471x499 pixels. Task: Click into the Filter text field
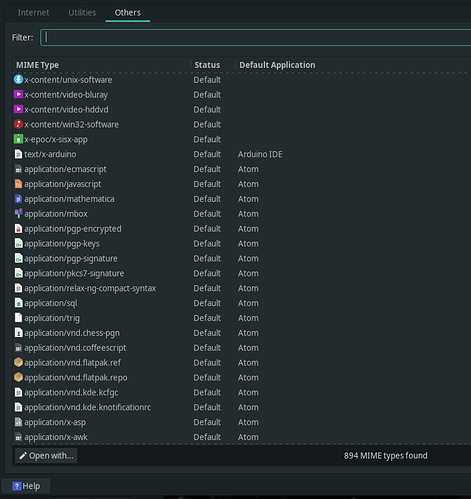[256, 37]
